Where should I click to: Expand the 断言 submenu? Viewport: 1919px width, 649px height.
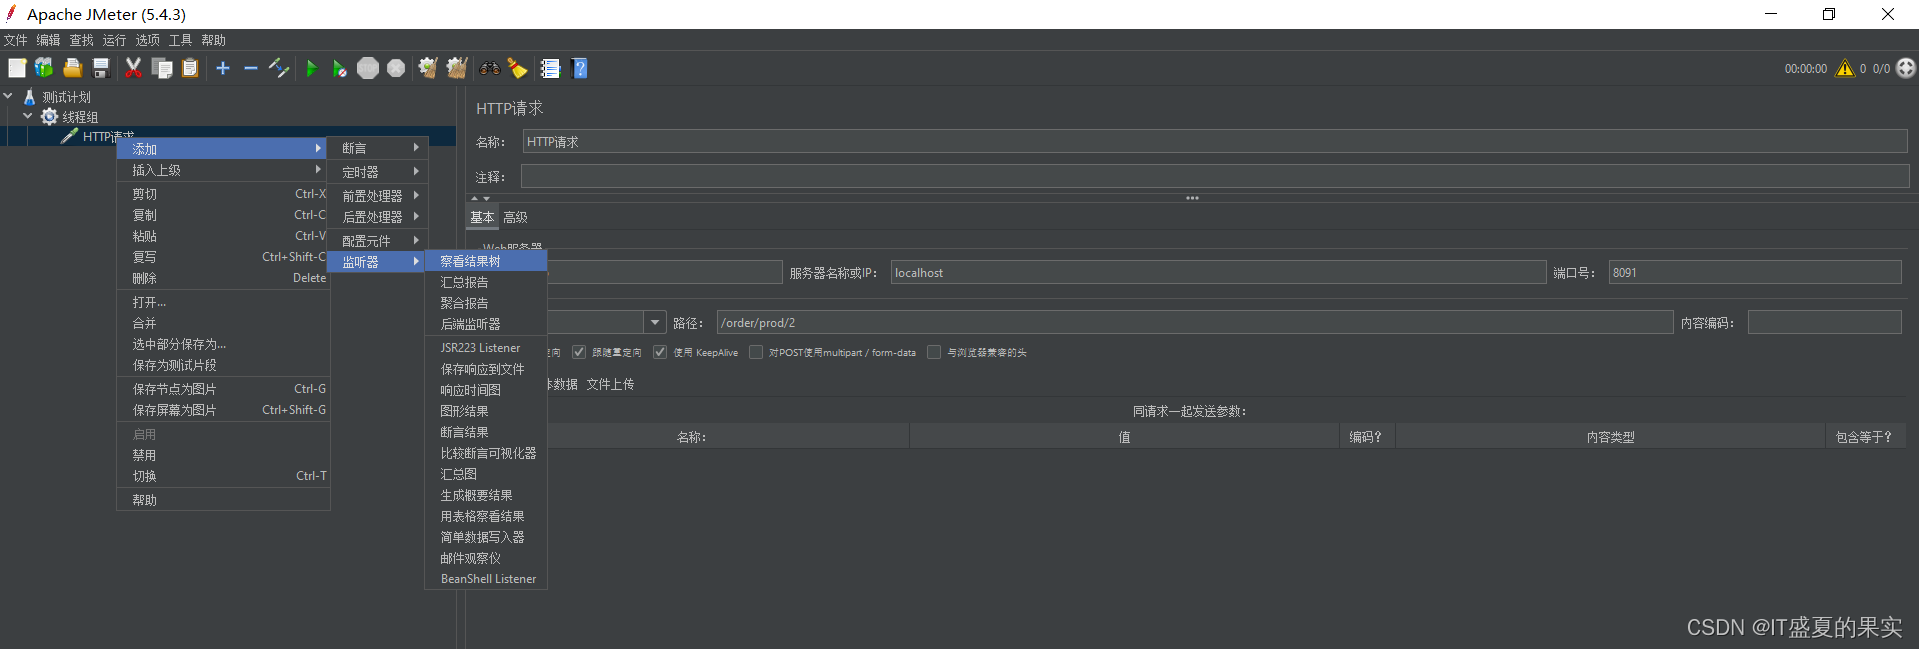pos(378,148)
